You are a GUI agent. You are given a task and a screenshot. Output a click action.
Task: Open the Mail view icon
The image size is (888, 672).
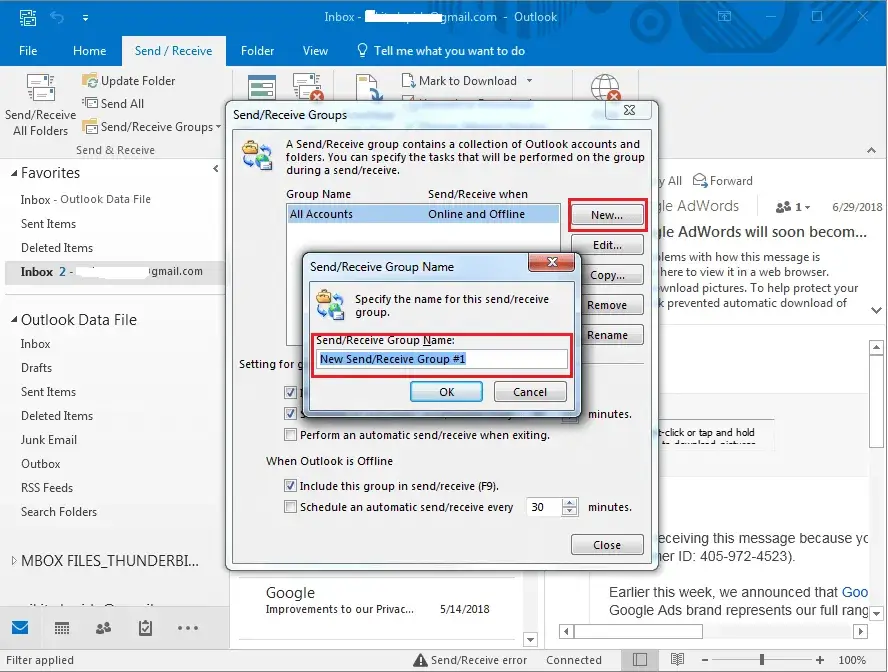click(20, 627)
